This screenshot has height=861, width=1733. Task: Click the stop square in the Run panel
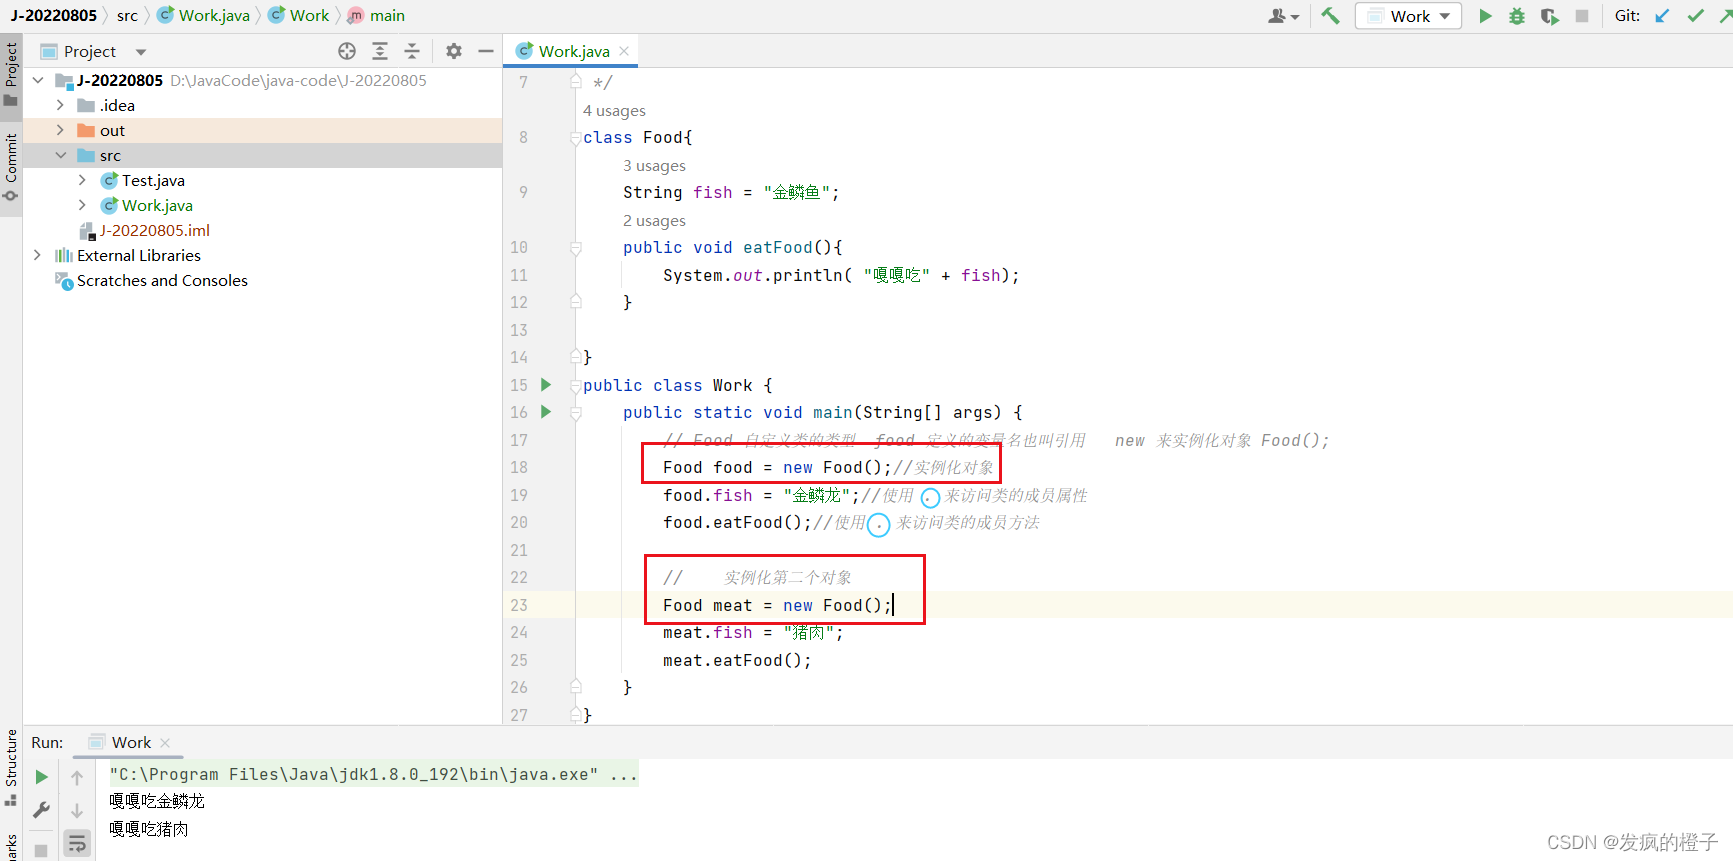pos(41,850)
